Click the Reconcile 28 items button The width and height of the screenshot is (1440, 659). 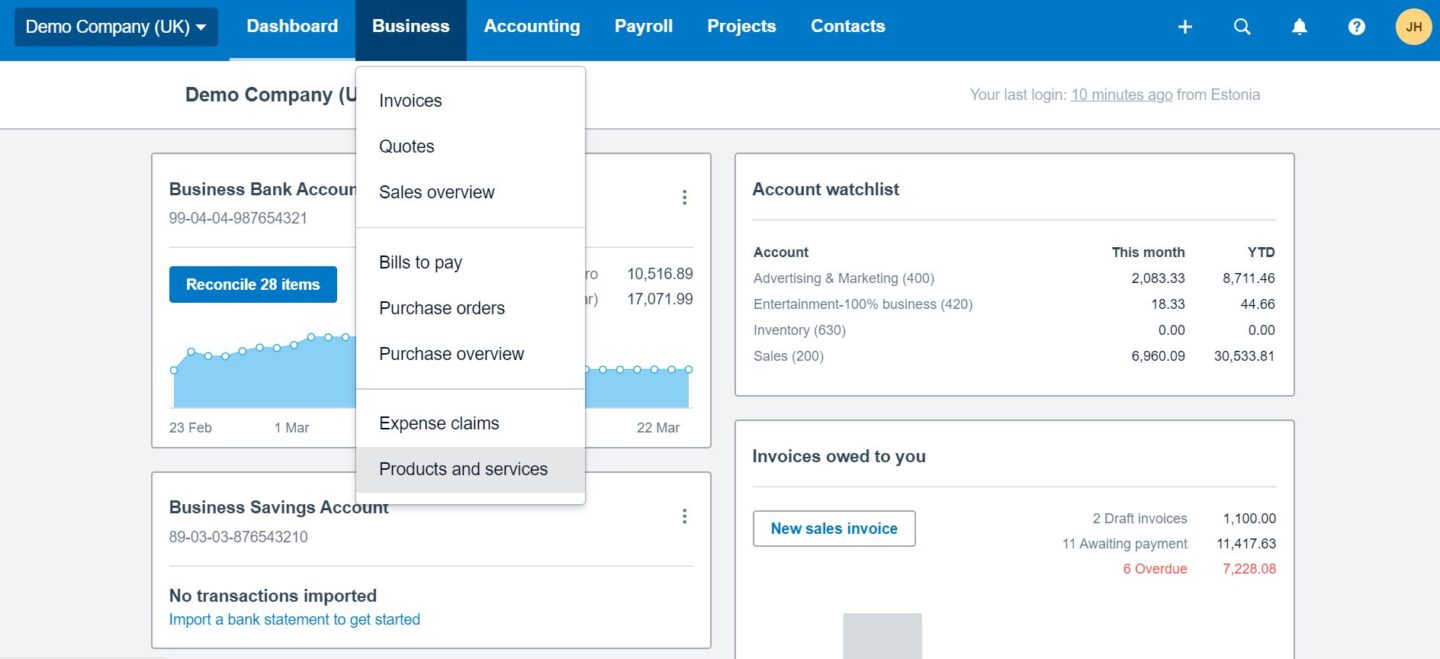pos(253,284)
